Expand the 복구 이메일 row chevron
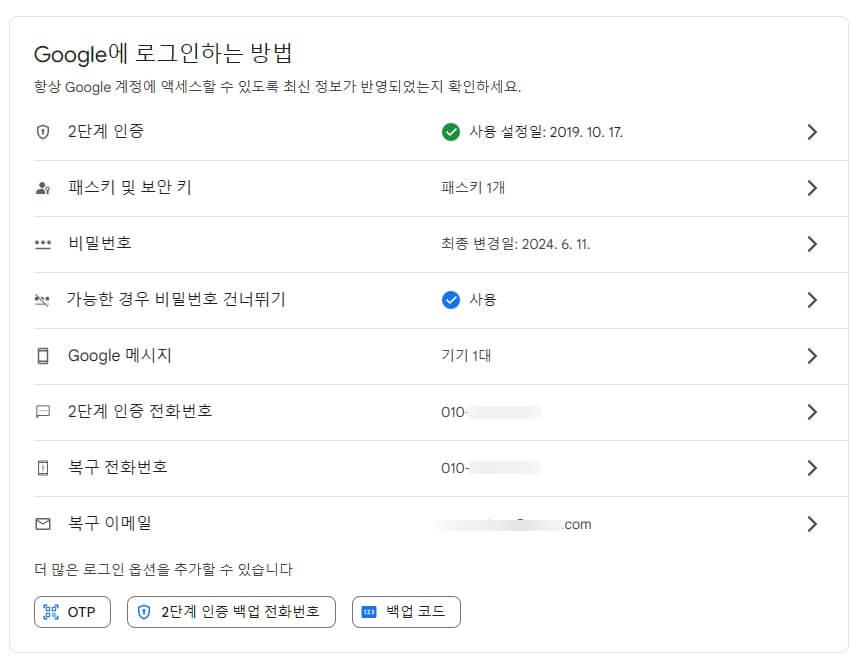 813,523
